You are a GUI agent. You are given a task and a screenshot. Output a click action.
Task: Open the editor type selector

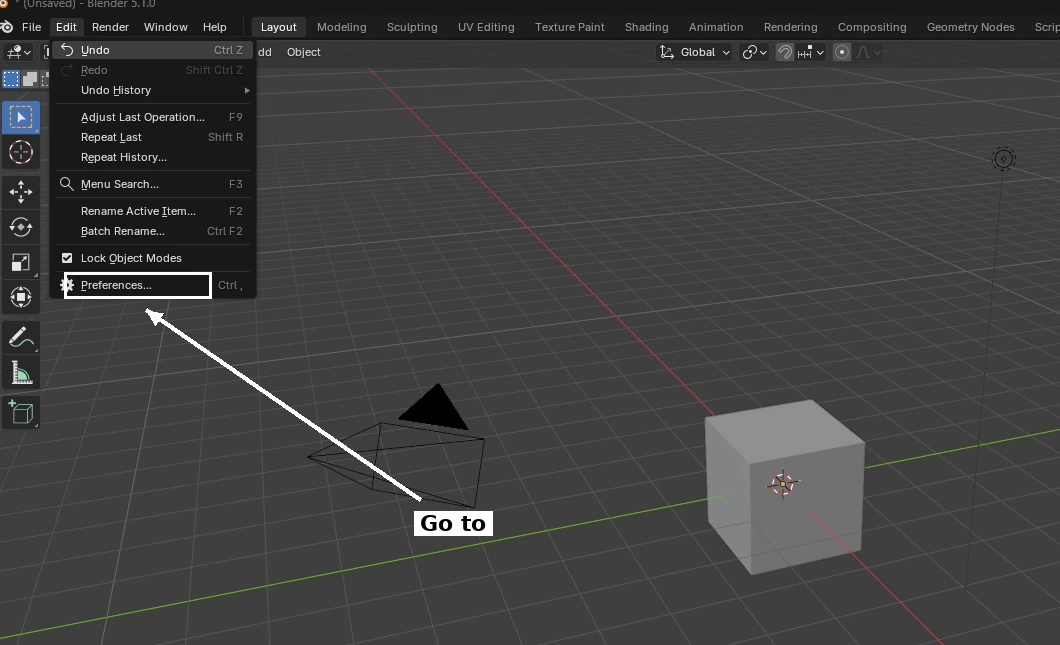pyautogui.click(x=18, y=52)
